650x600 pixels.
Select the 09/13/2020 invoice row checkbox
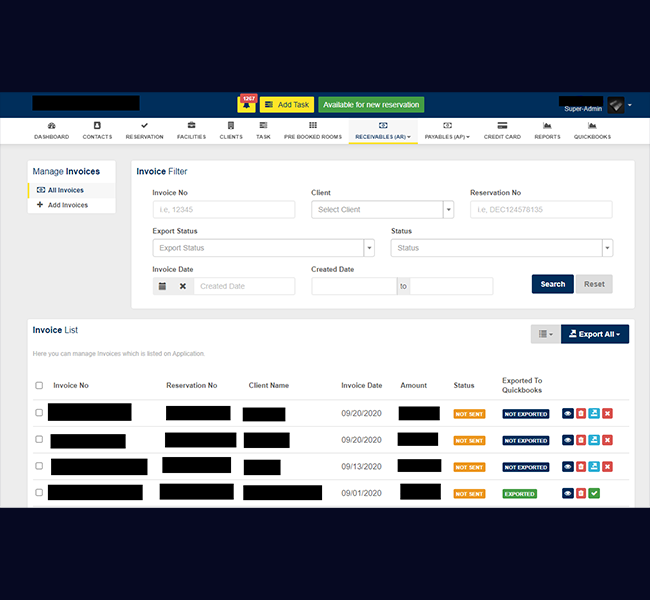(x=39, y=466)
